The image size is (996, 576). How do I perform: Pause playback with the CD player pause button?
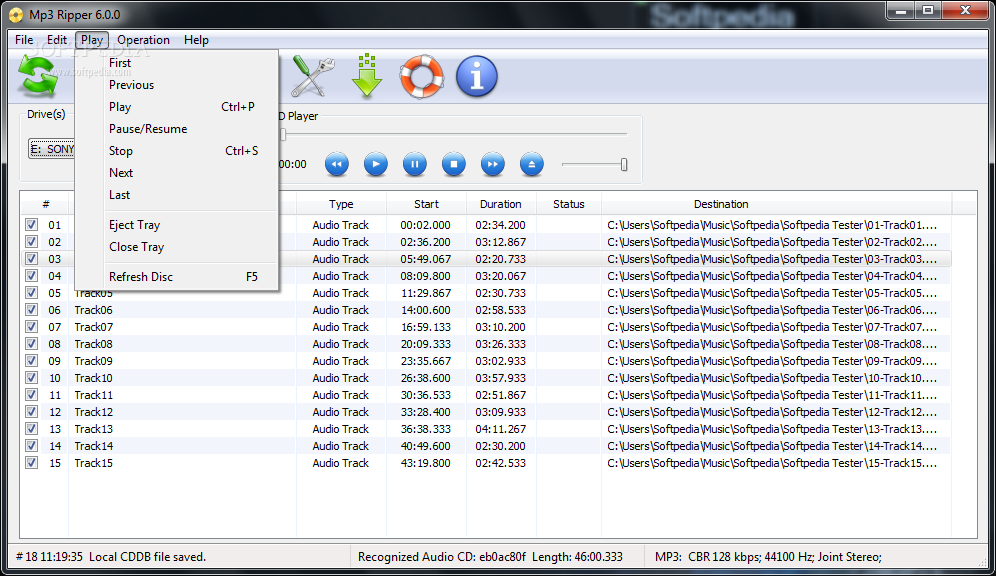415,164
